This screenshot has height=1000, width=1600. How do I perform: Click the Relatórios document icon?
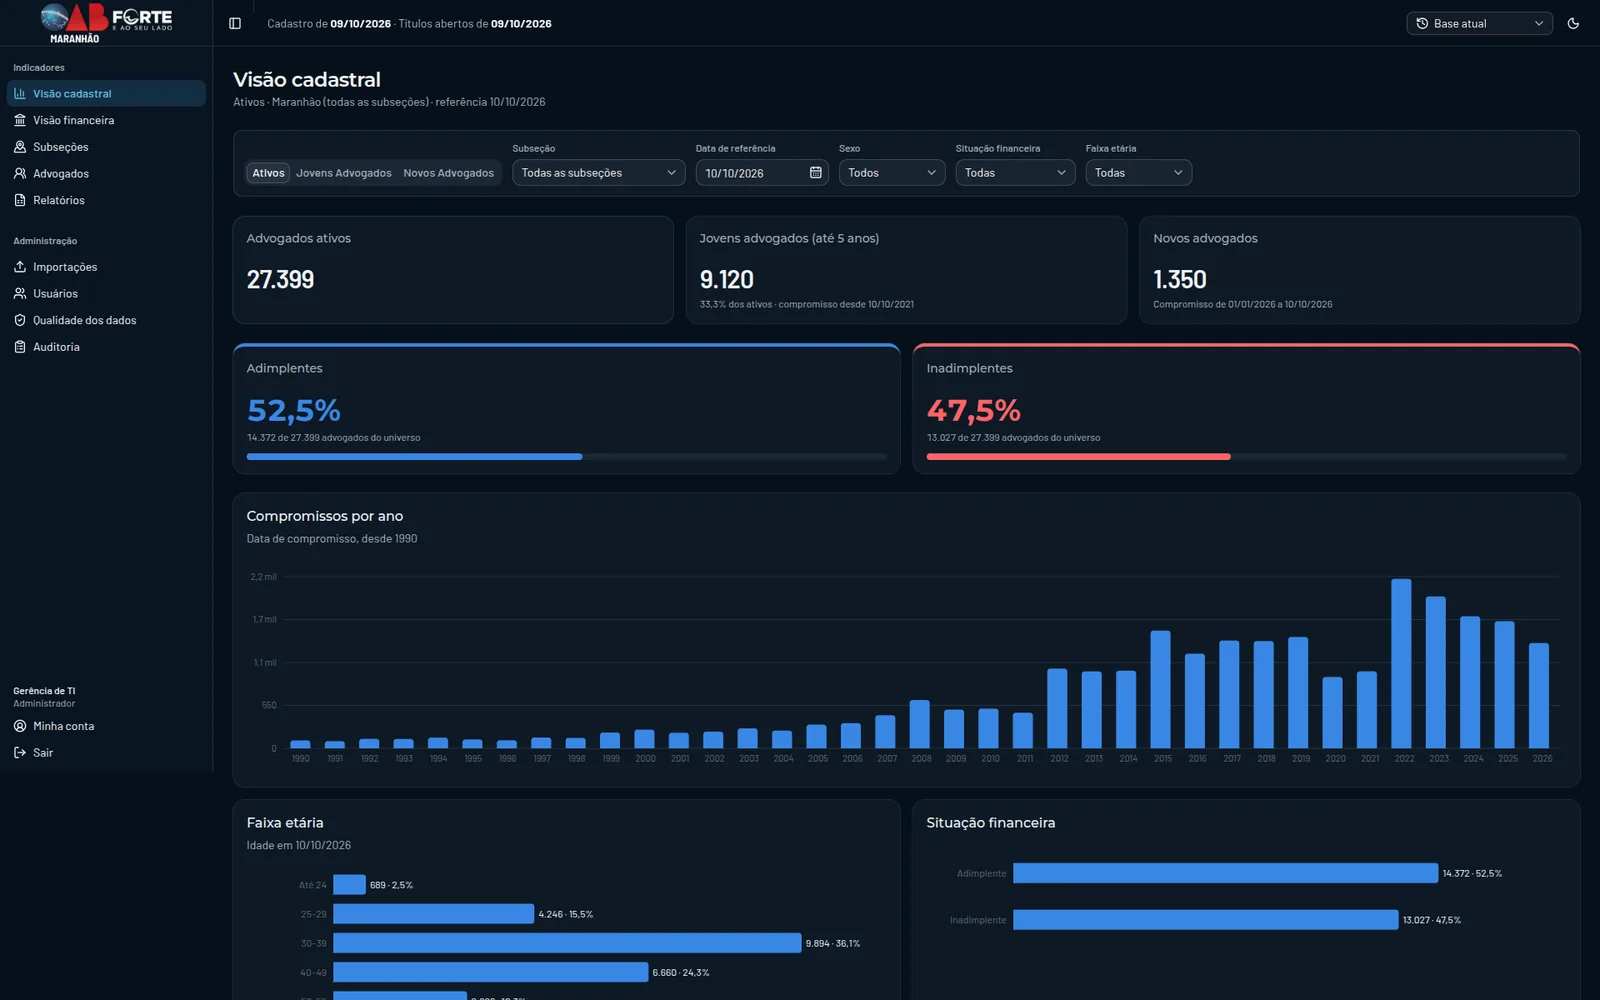[20, 200]
